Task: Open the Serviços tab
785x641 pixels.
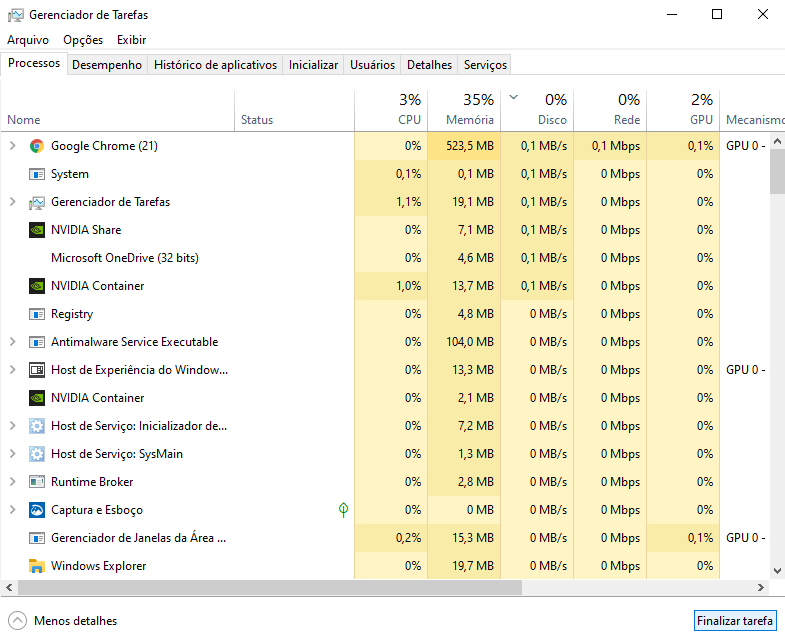Action: [x=485, y=65]
